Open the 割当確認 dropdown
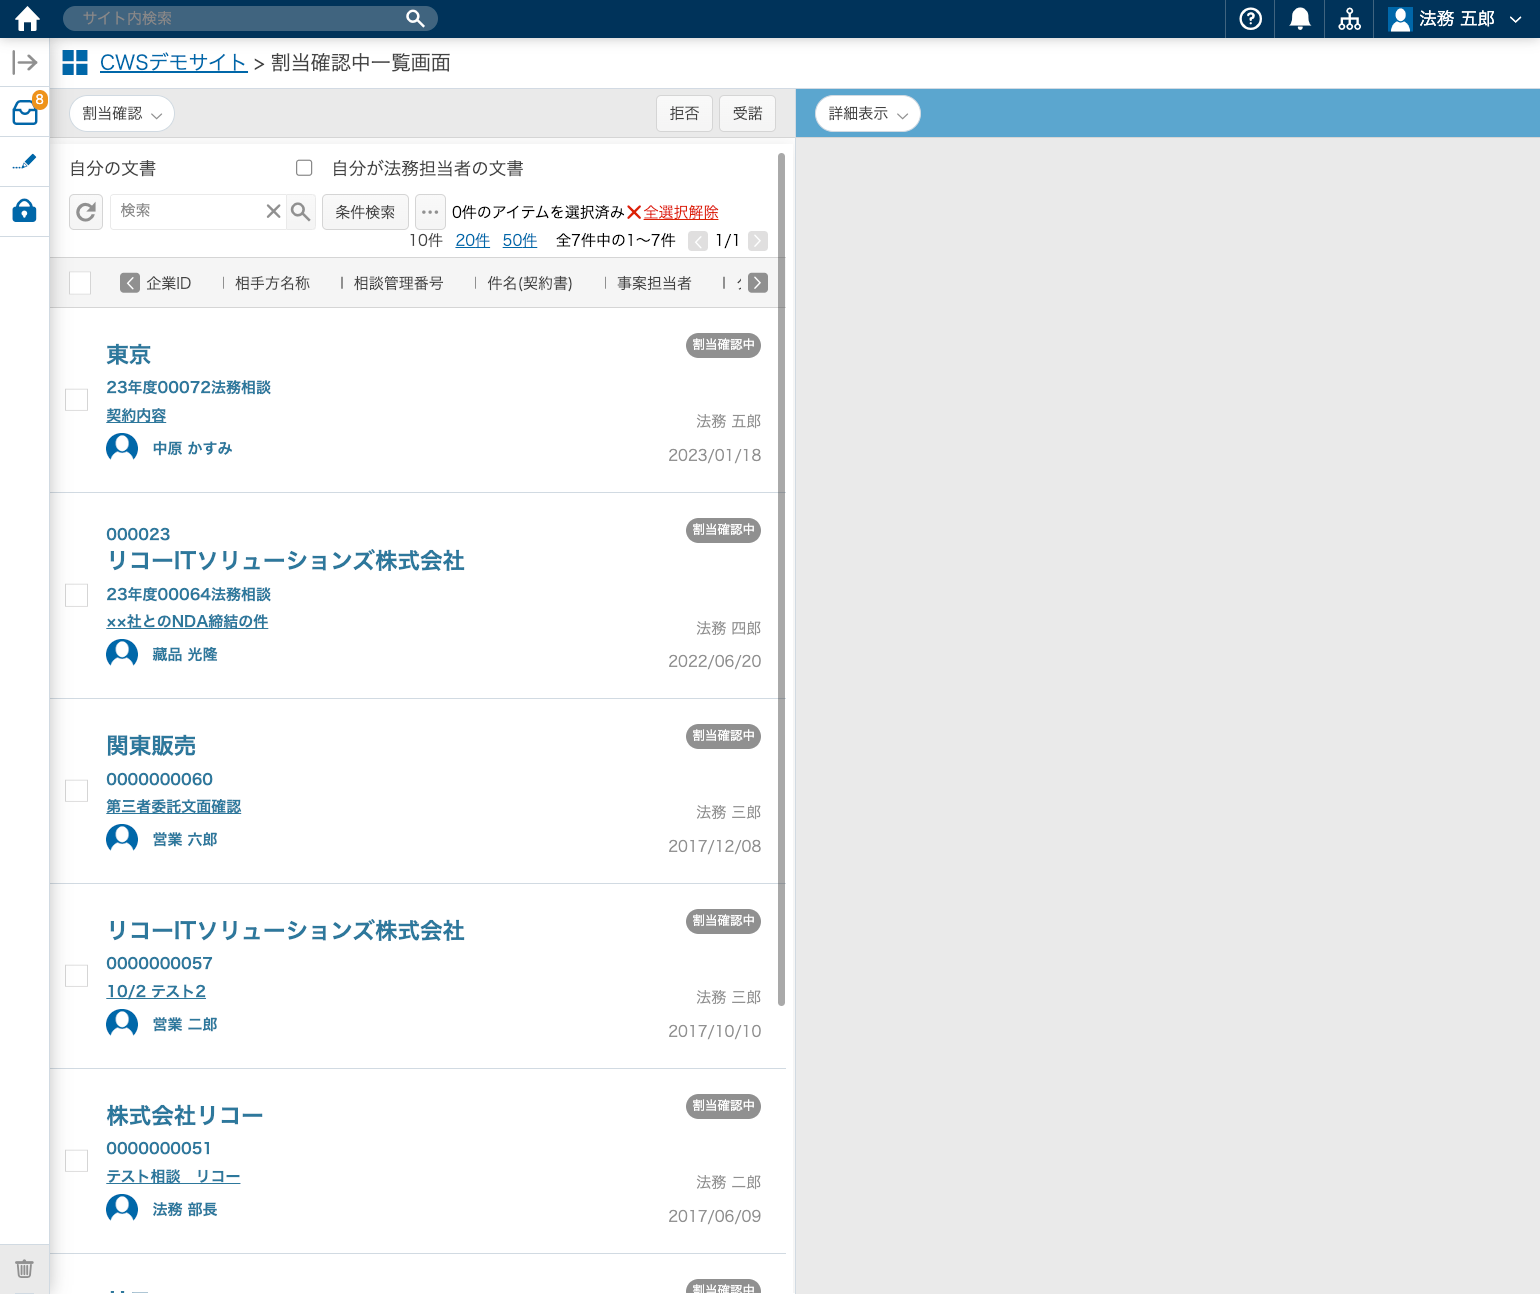The height and width of the screenshot is (1294, 1540). click(x=122, y=114)
